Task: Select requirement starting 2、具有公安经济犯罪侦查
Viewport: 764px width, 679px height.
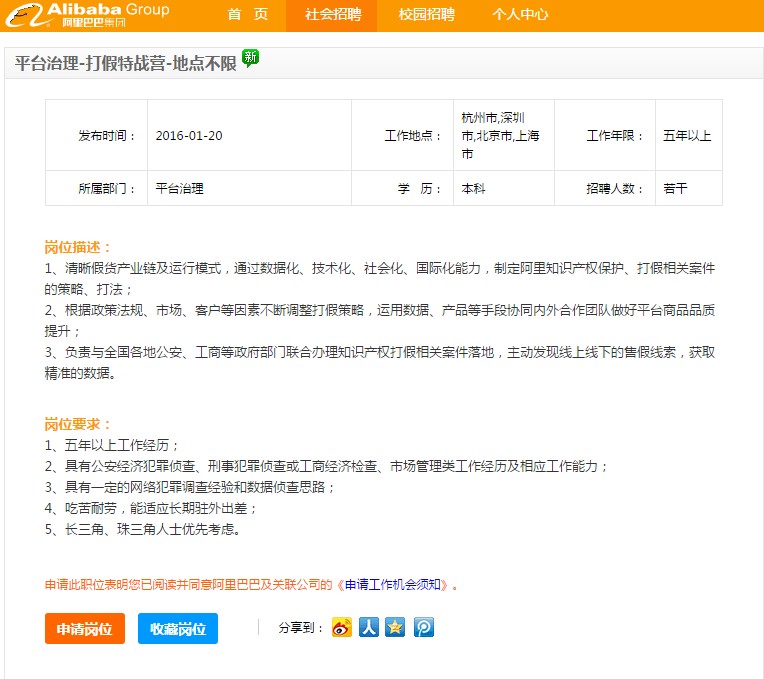Action: coord(326,467)
